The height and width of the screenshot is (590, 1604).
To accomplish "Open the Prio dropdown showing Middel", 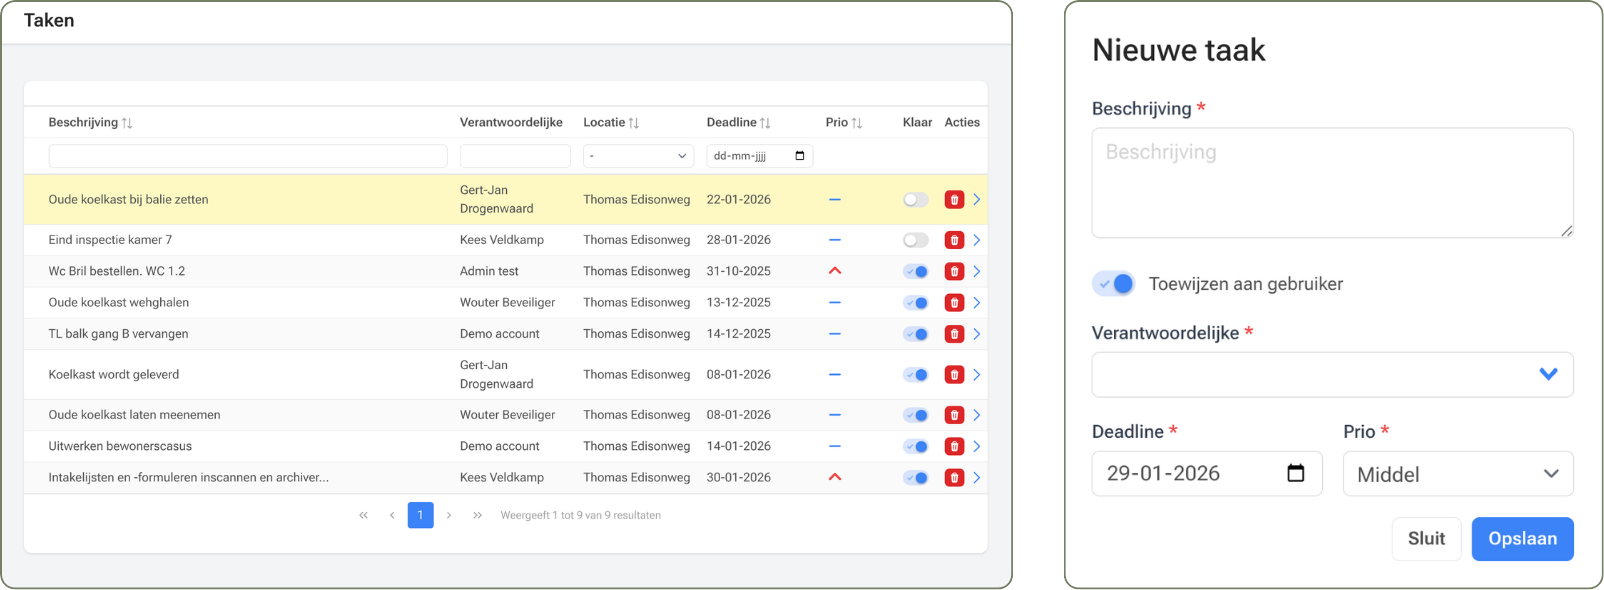I will click(x=1457, y=474).
